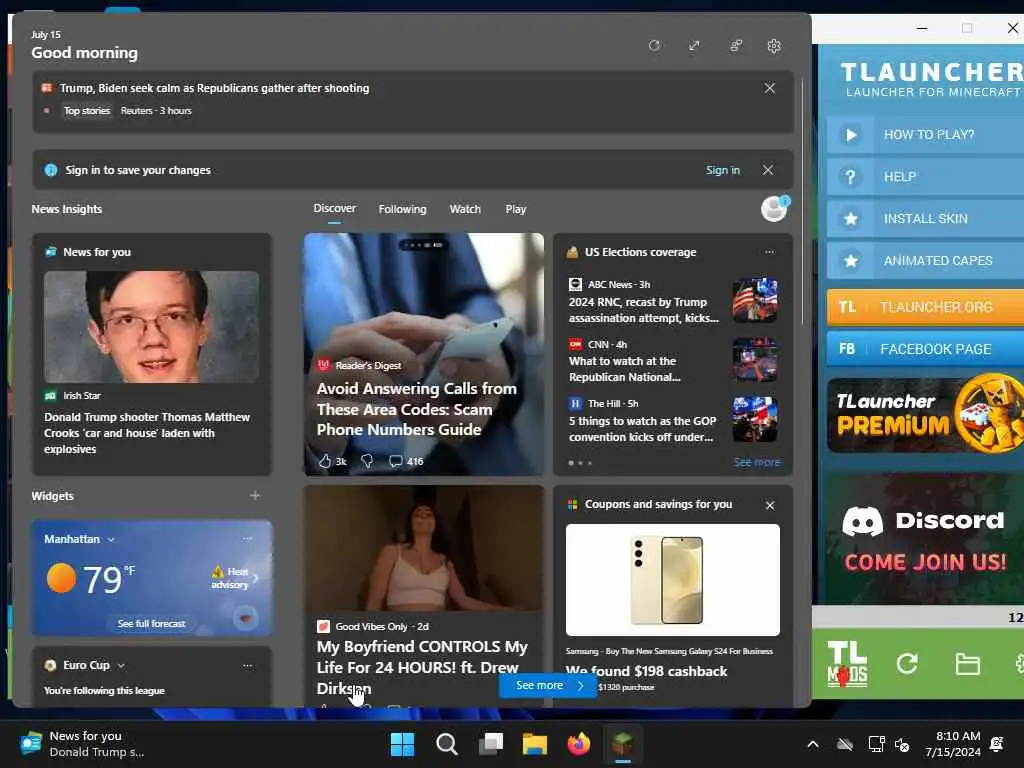Screen dimensions: 1024x768
Task: Visit TLAUNCHER.ORG link in TLauncher
Action: pos(925,307)
